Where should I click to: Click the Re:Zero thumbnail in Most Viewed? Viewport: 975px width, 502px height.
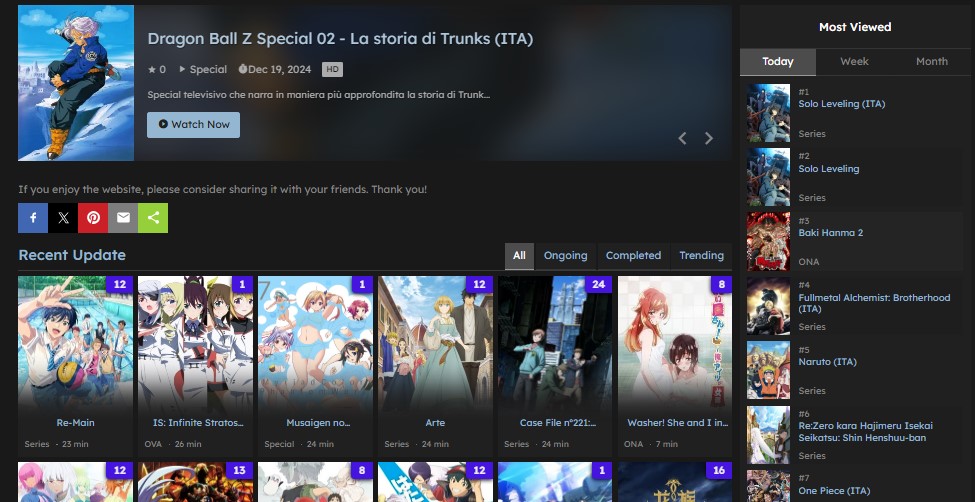[769, 435]
